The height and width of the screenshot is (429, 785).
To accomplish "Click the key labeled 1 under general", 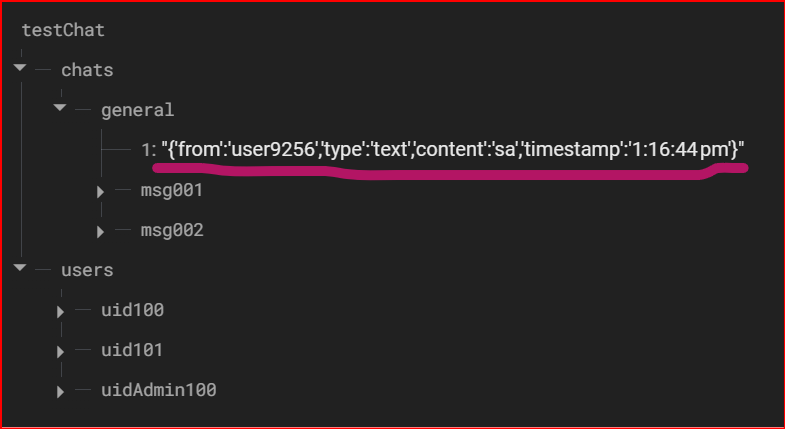I will 147,150.
